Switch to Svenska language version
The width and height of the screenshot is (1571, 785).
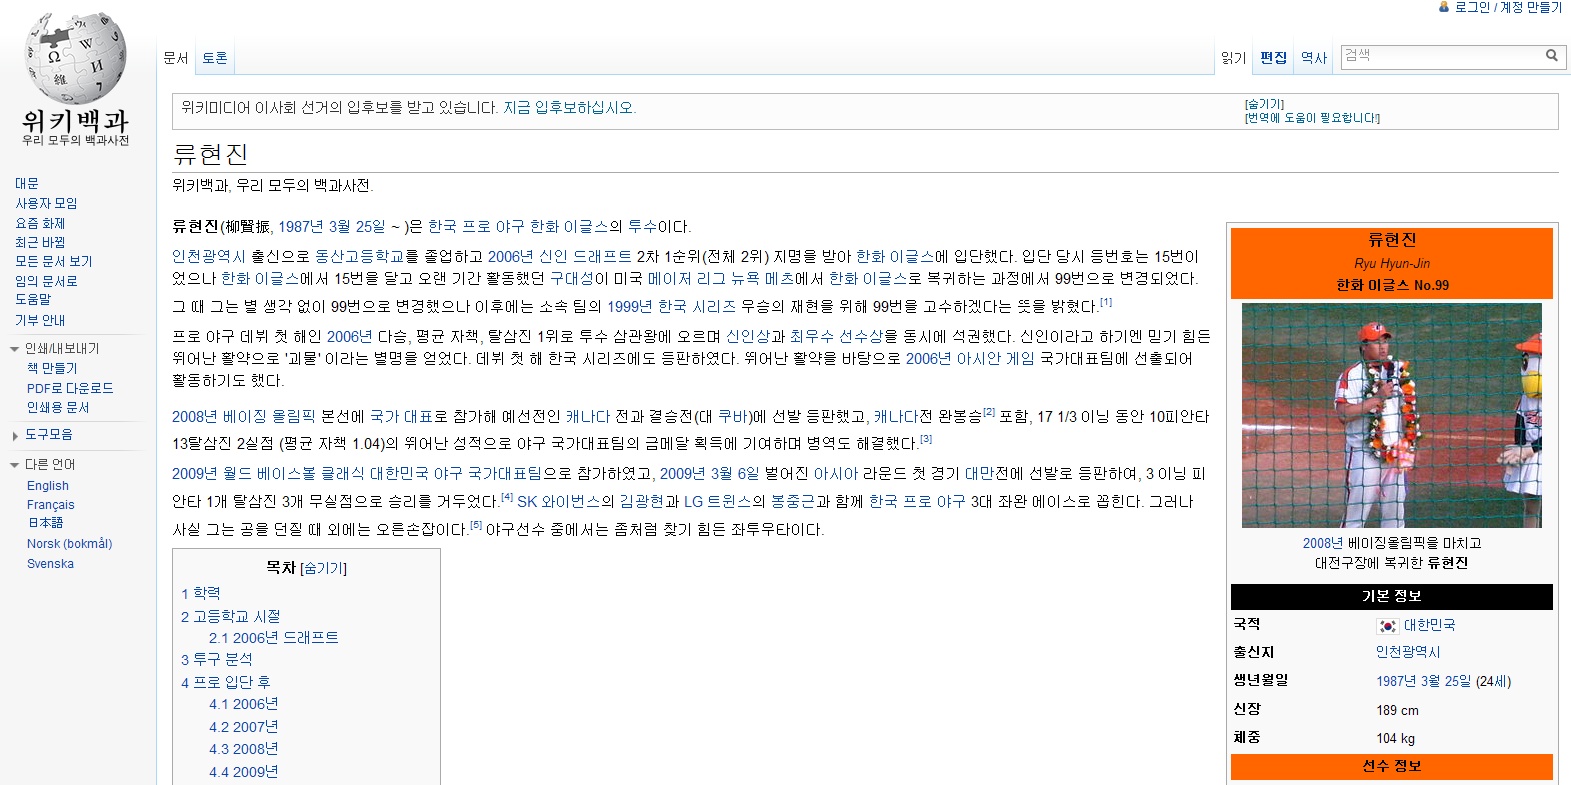(x=50, y=564)
